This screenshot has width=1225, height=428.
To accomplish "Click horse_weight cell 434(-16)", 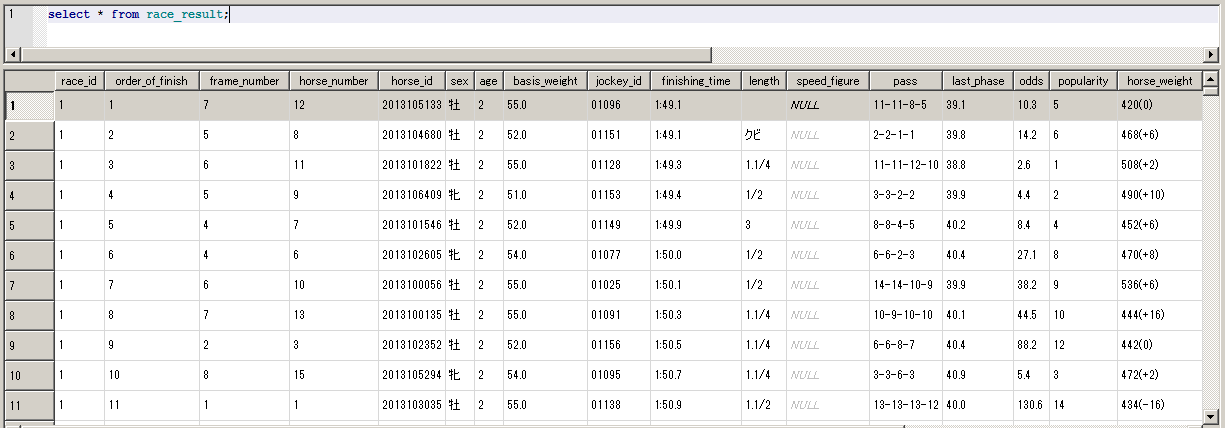I will tap(1160, 405).
